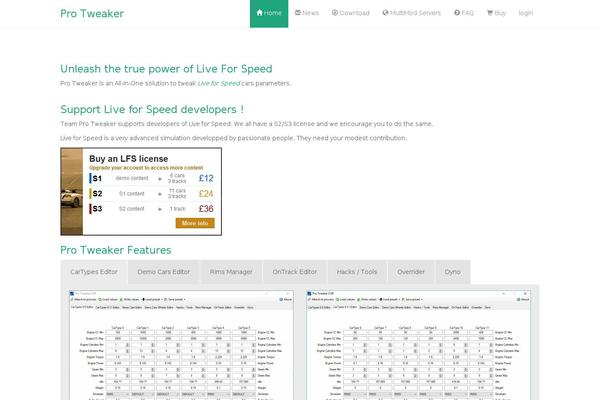Image resolution: width=600 pixels, height=400 pixels.
Task: Click the question mark icon beside FAQ
Action: click(457, 13)
